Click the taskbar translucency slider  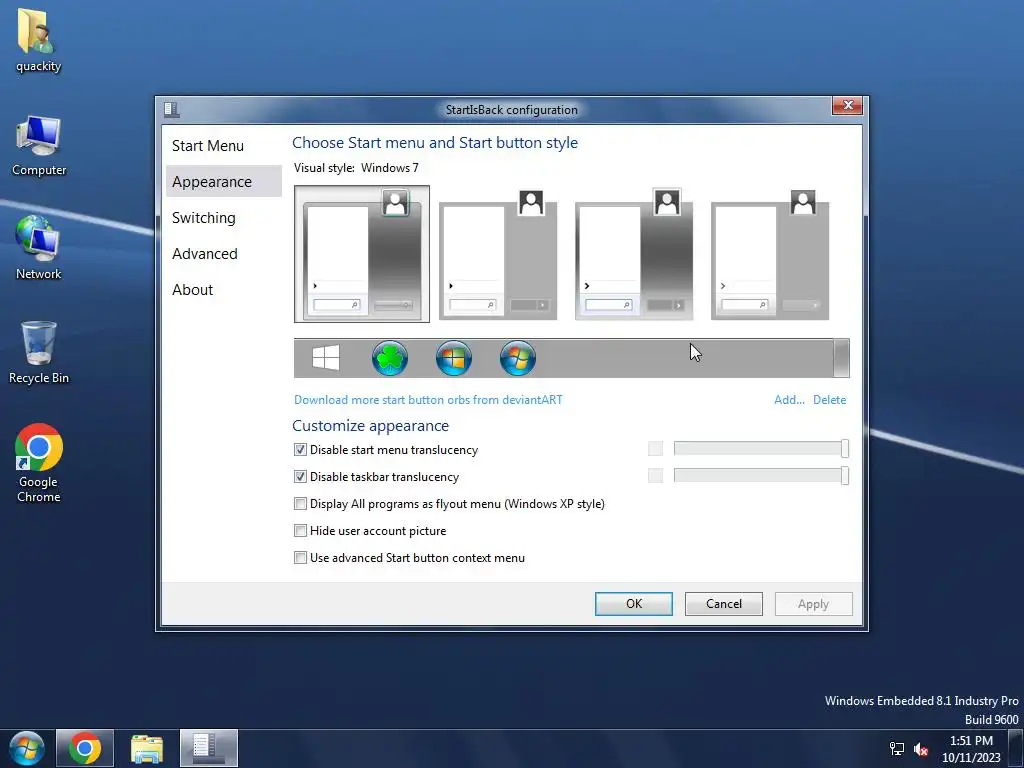coord(761,475)
